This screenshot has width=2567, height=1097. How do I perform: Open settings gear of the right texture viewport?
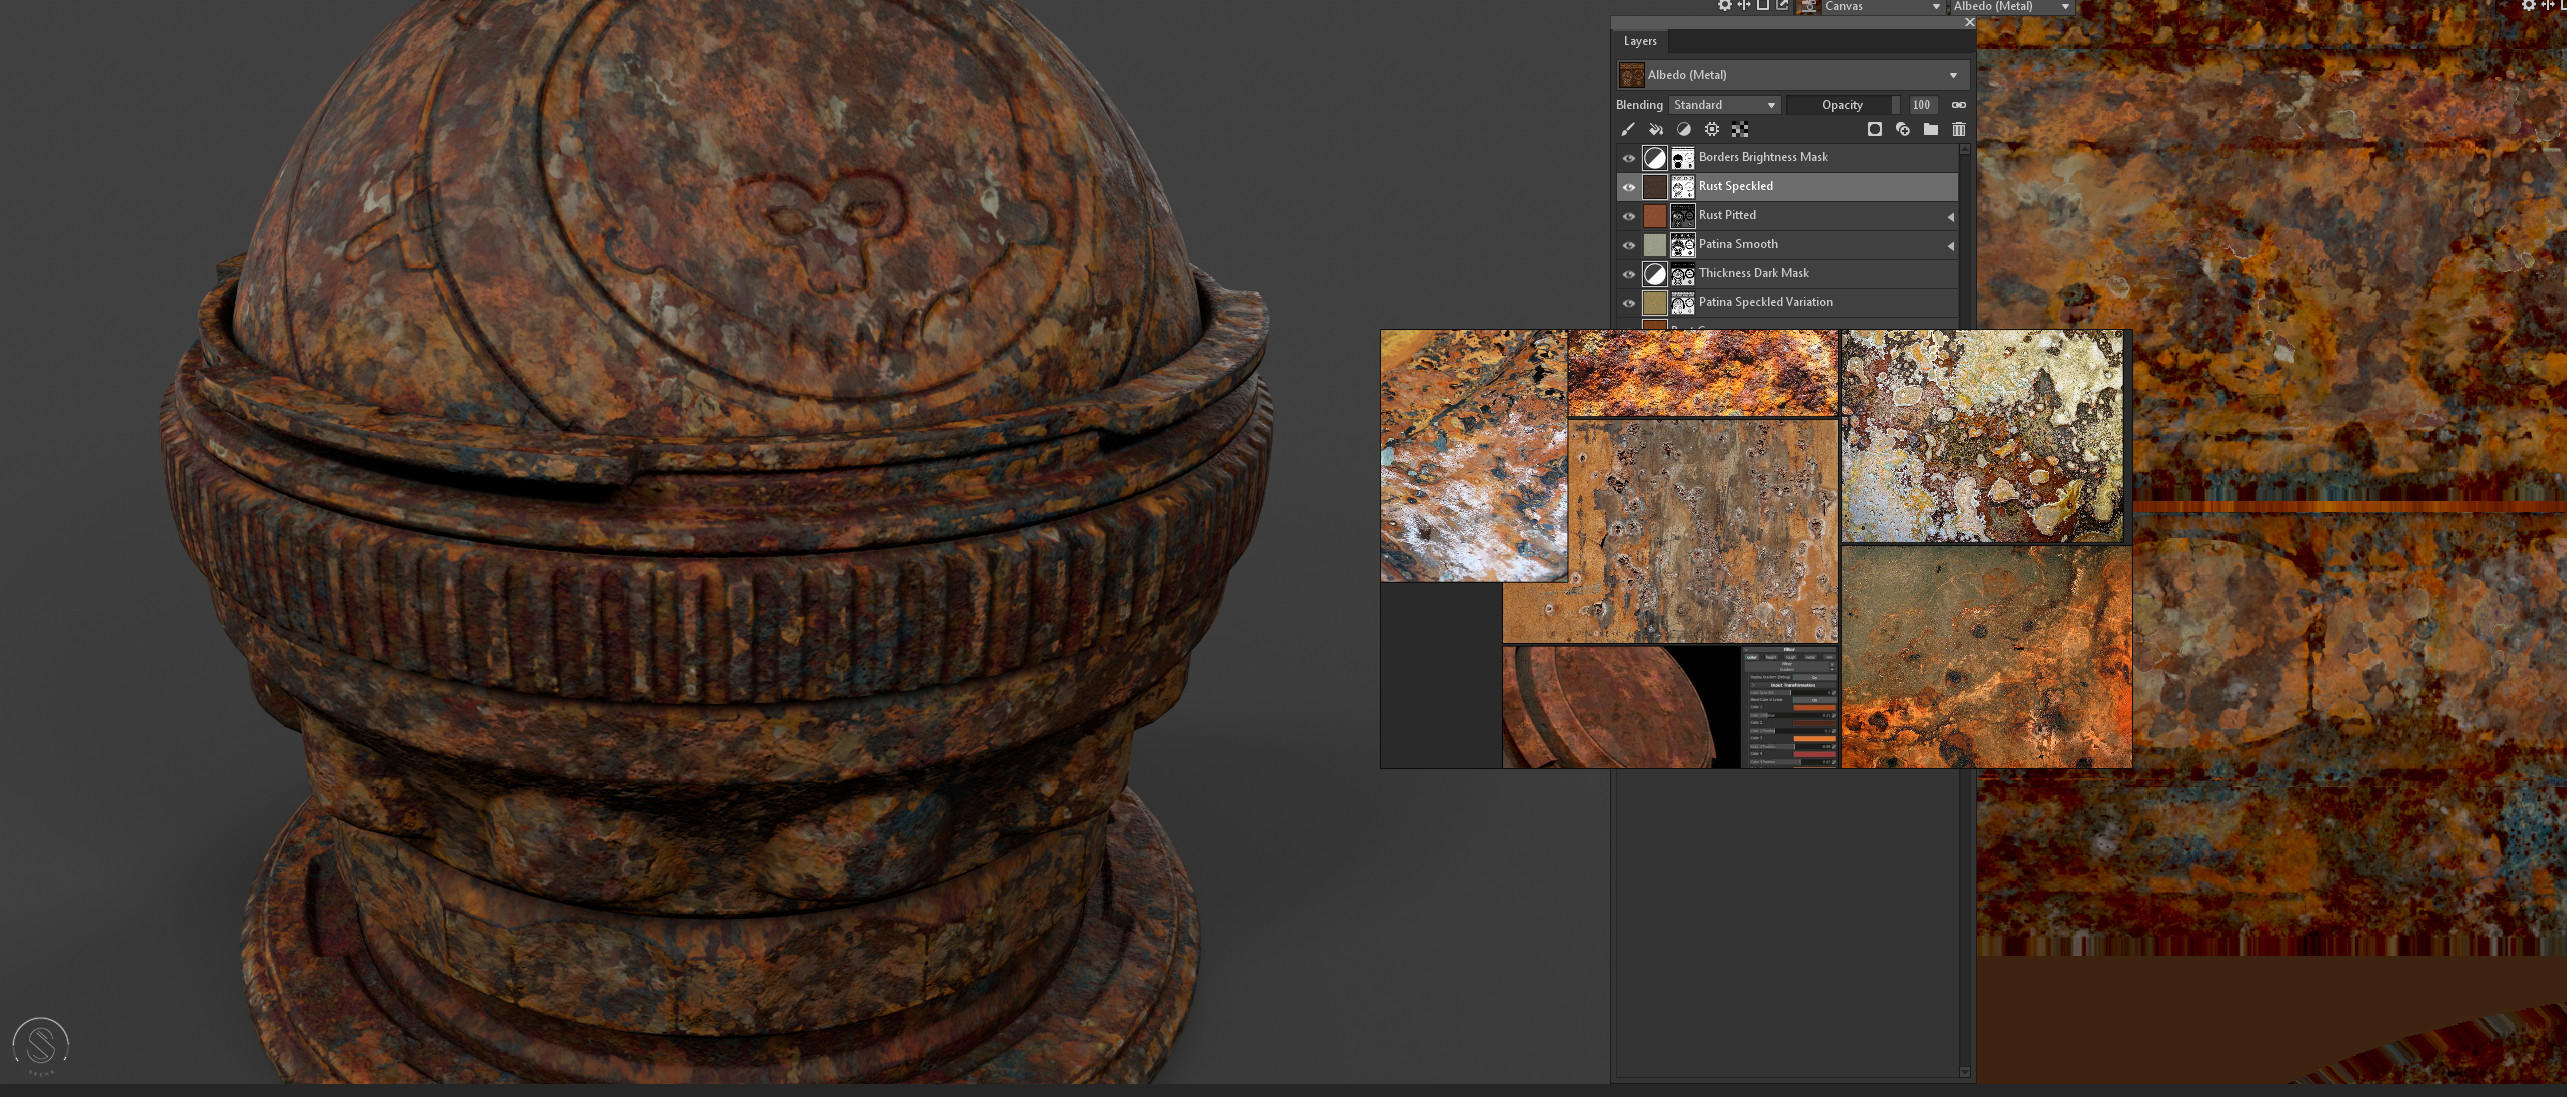click(x=2528, y=5)
